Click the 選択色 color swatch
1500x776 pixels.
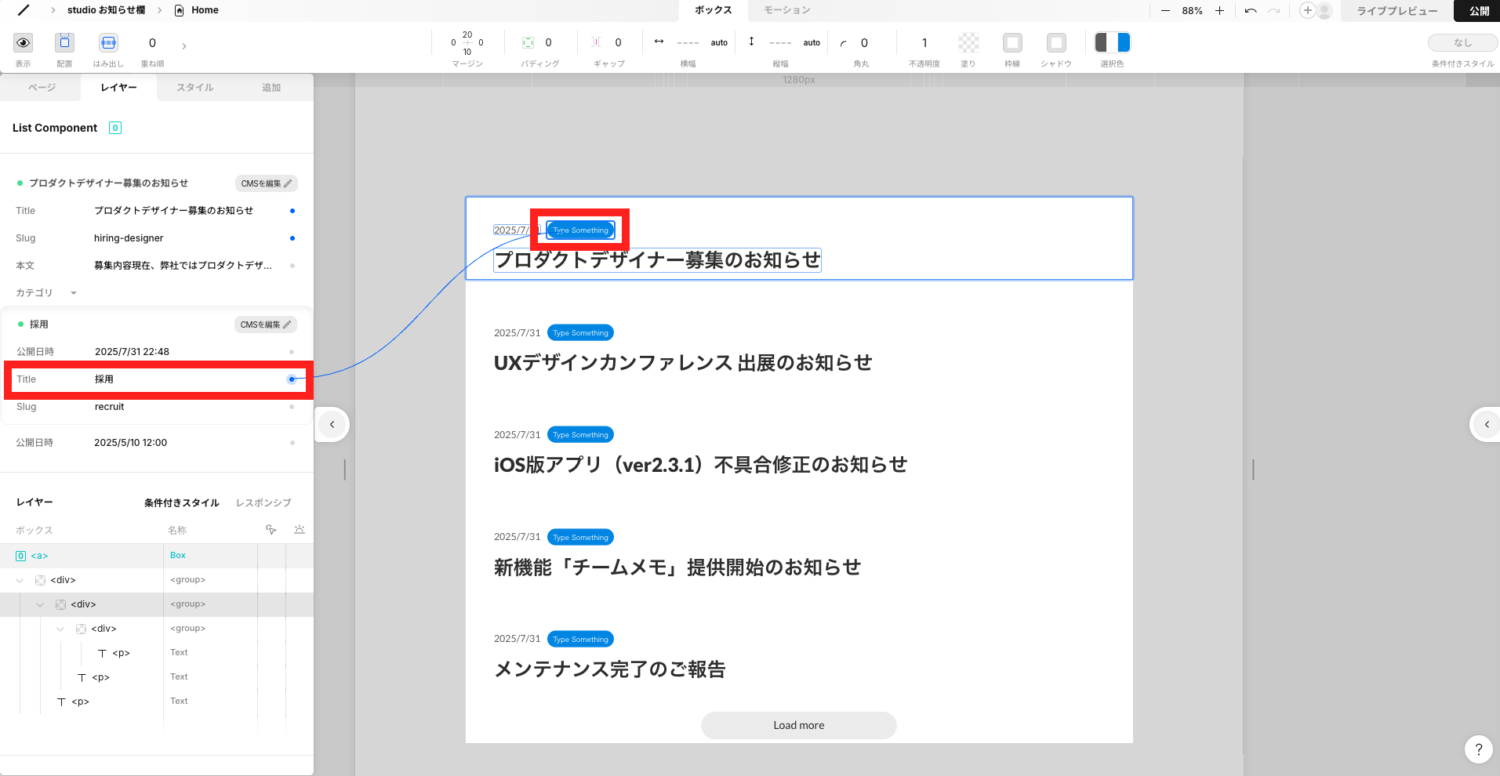coord(1112,43)
